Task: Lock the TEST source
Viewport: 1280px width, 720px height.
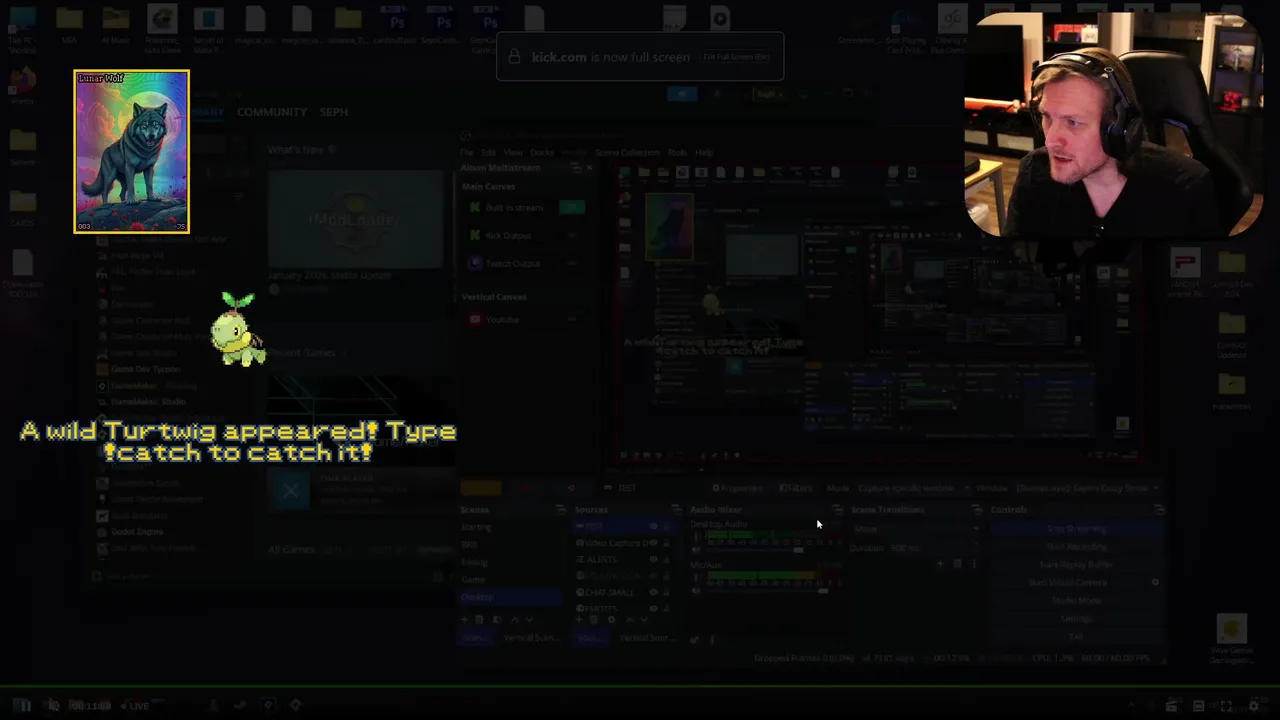Action: 666,526
